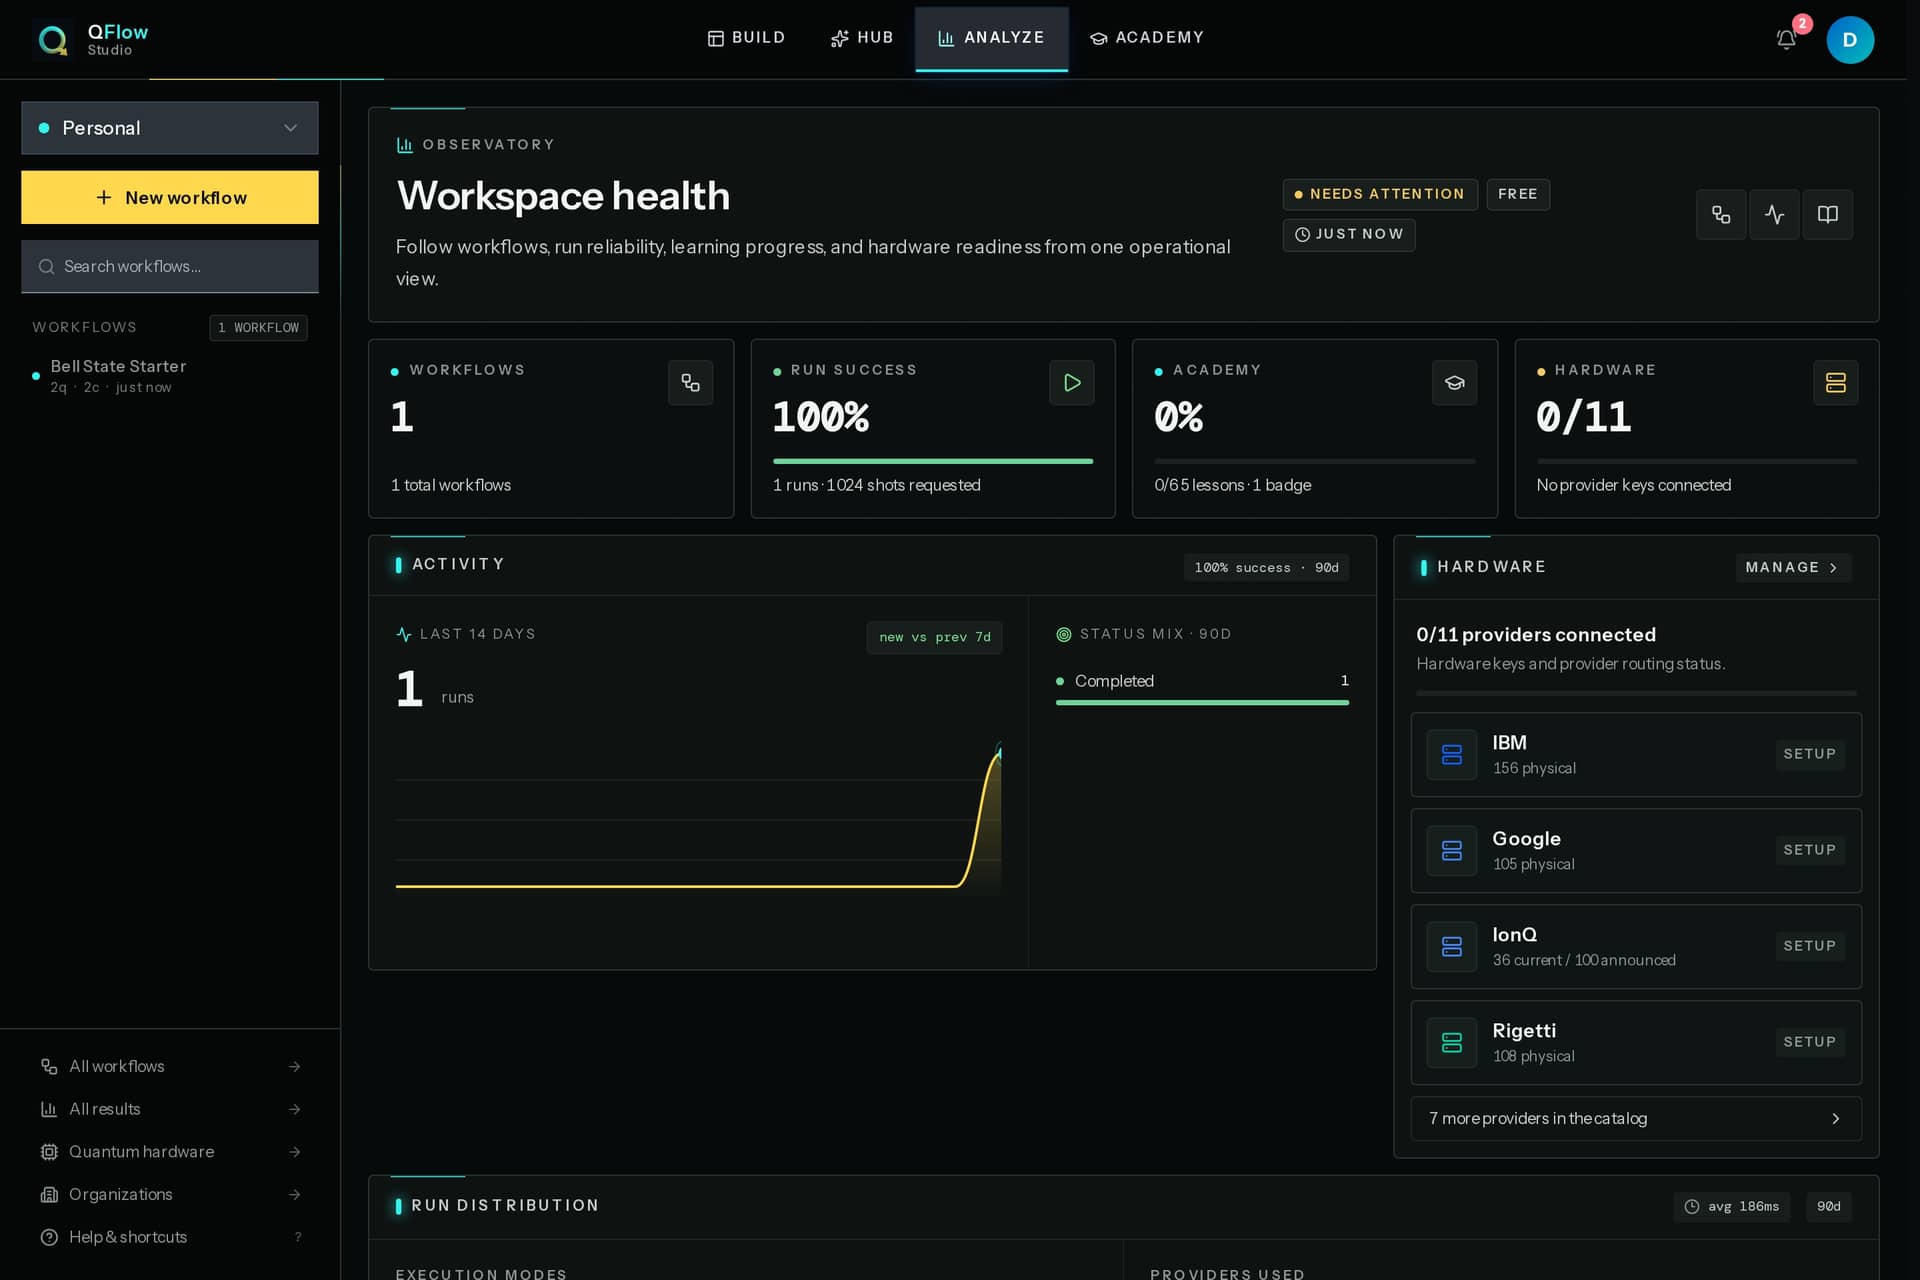The image size is (1920, 1280).
Task: Click the Organizations building icon
Action: click(x=49, y=1194)
